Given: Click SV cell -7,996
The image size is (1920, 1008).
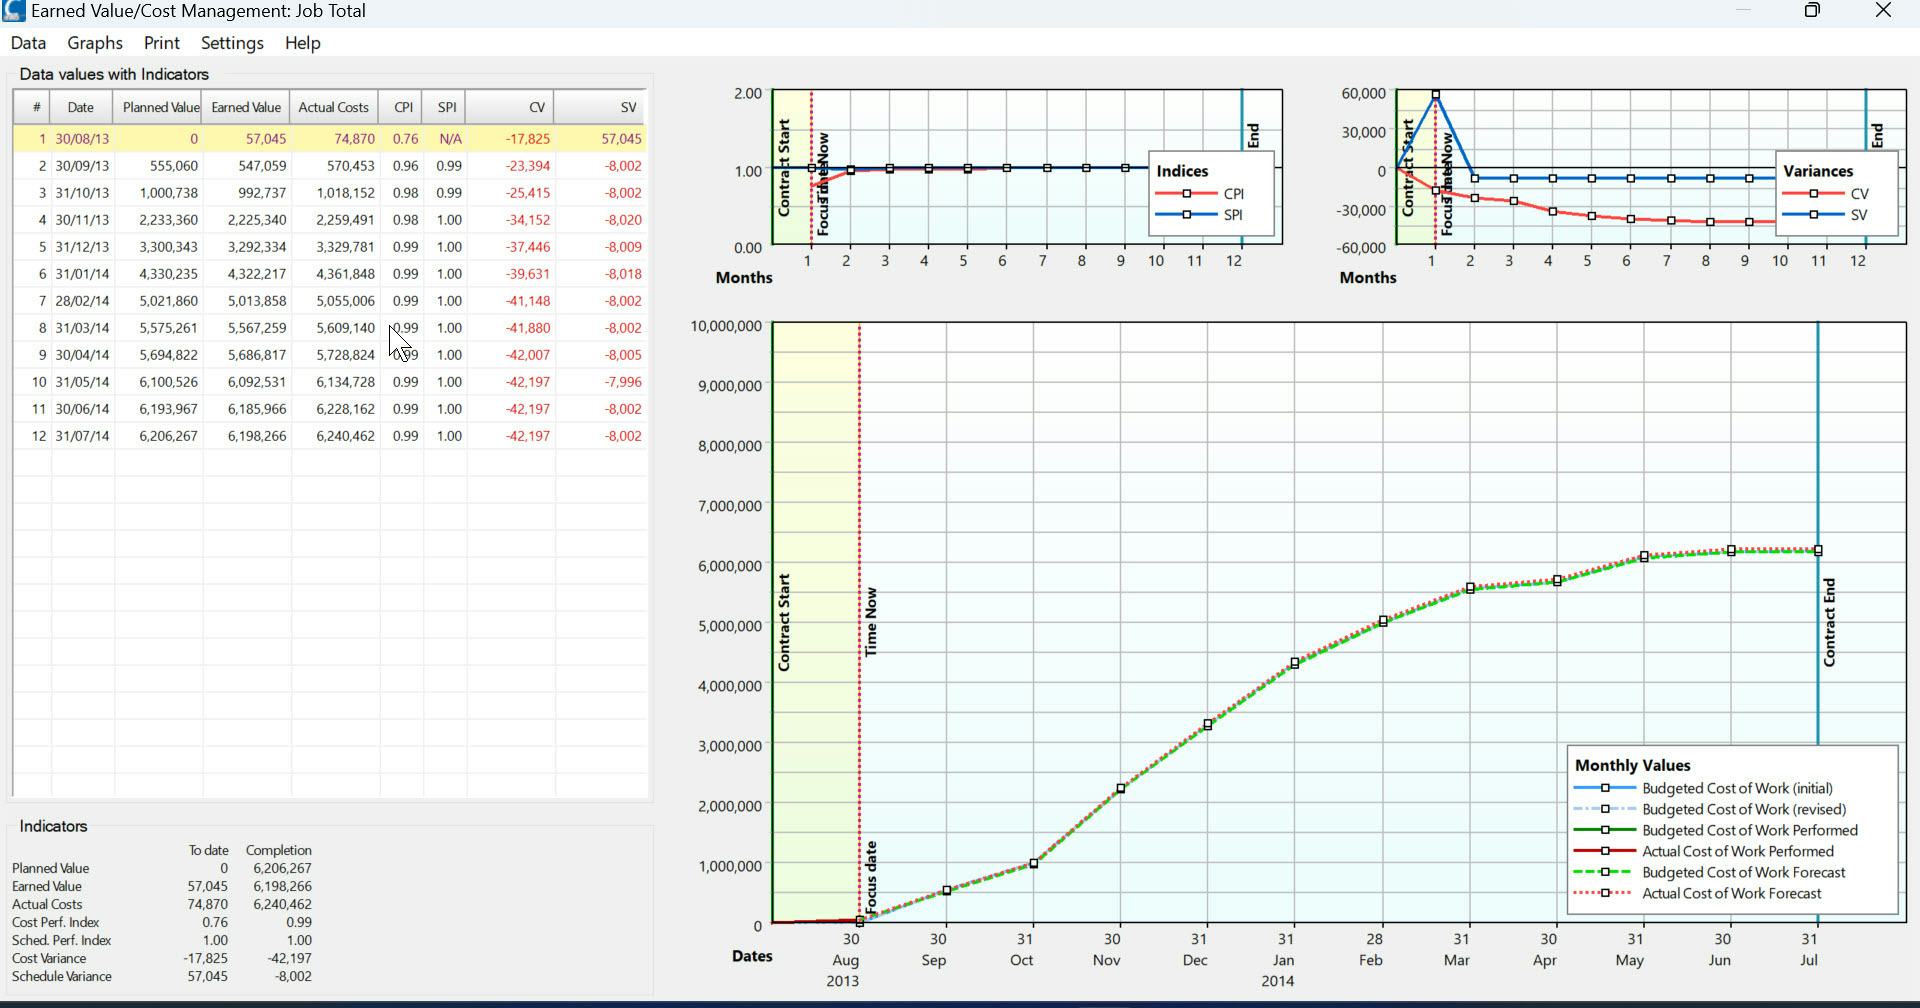Looking at the screenshot, I should coord(600,382).
